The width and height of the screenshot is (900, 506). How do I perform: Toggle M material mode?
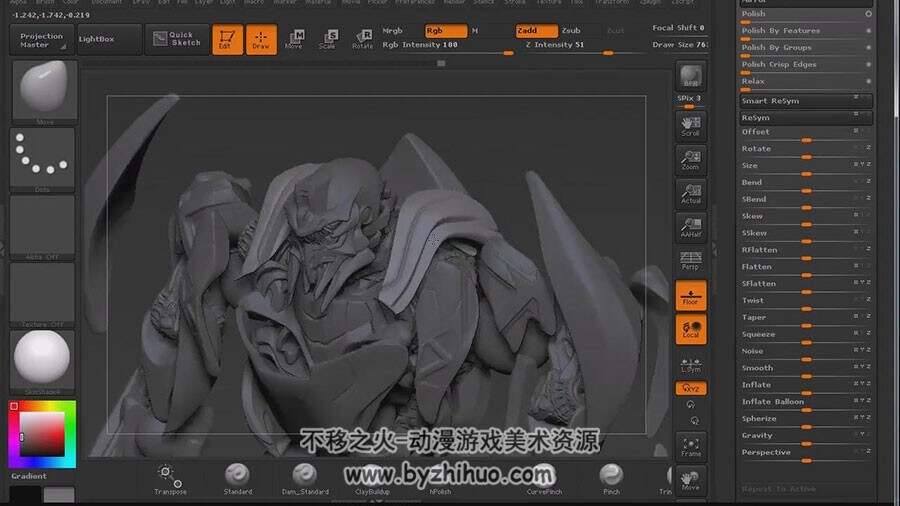475,30
